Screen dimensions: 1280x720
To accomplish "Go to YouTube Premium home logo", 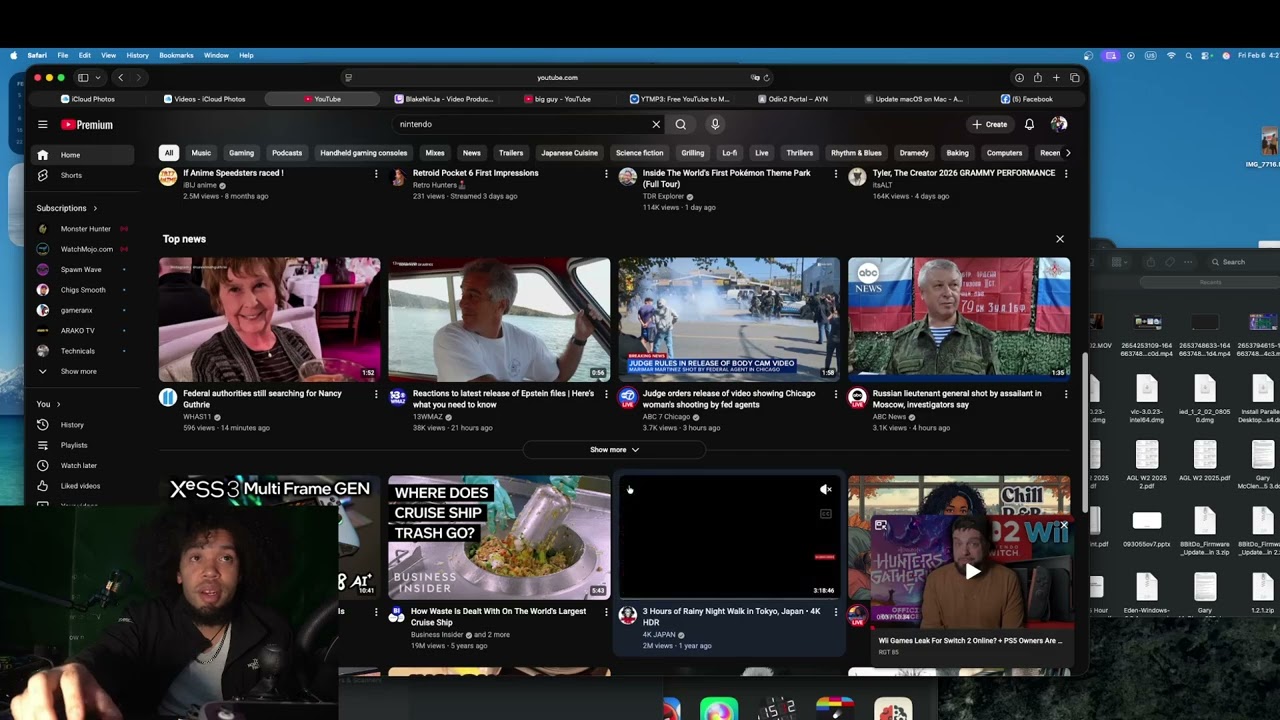I will tap(87, 125).
